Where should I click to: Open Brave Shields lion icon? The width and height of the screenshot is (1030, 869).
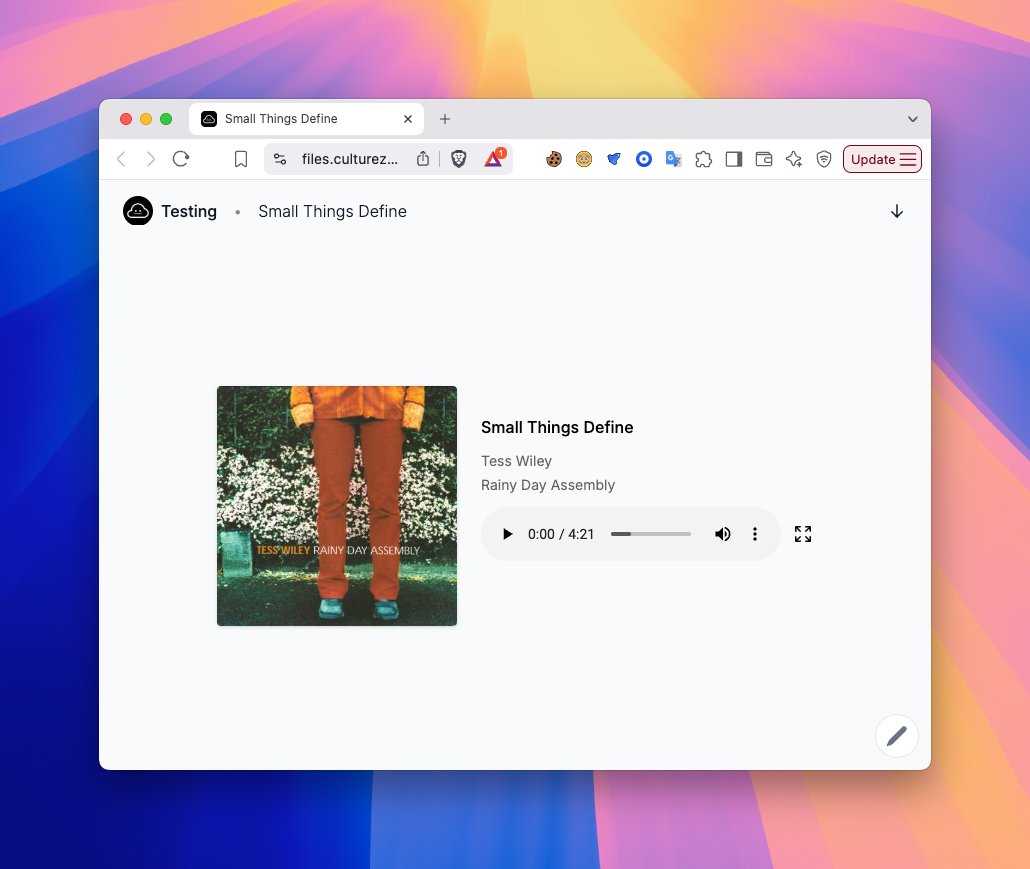point(459,159)
